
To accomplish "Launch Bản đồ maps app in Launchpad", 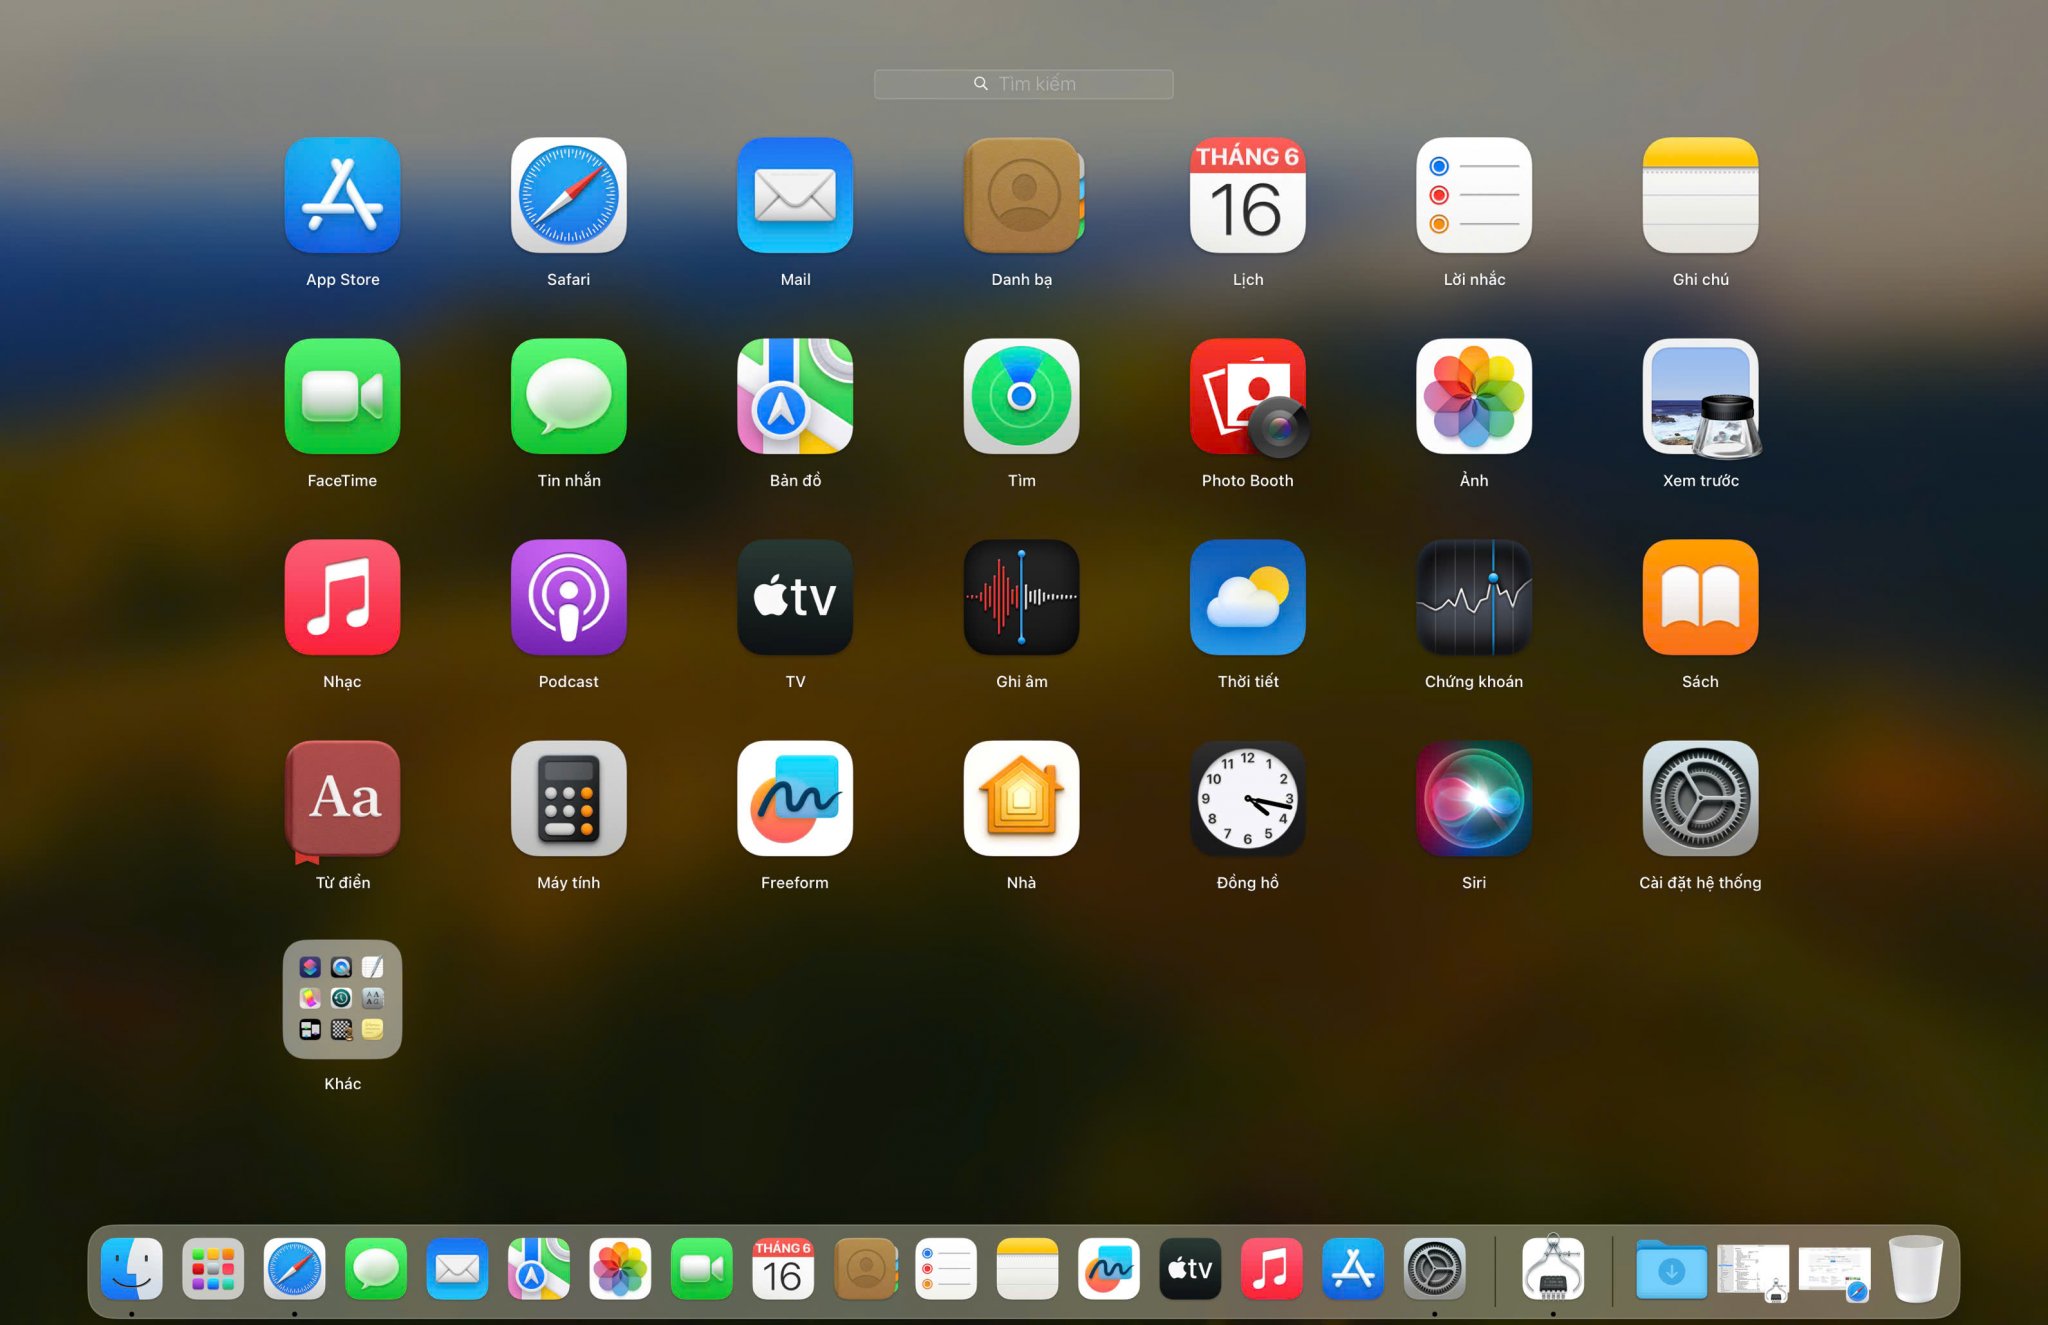I will point(795,397).
